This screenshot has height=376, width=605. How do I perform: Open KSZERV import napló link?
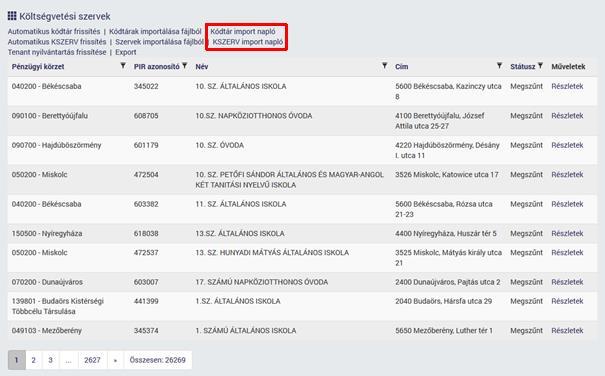pyautogui.click(x=248, y=42)
